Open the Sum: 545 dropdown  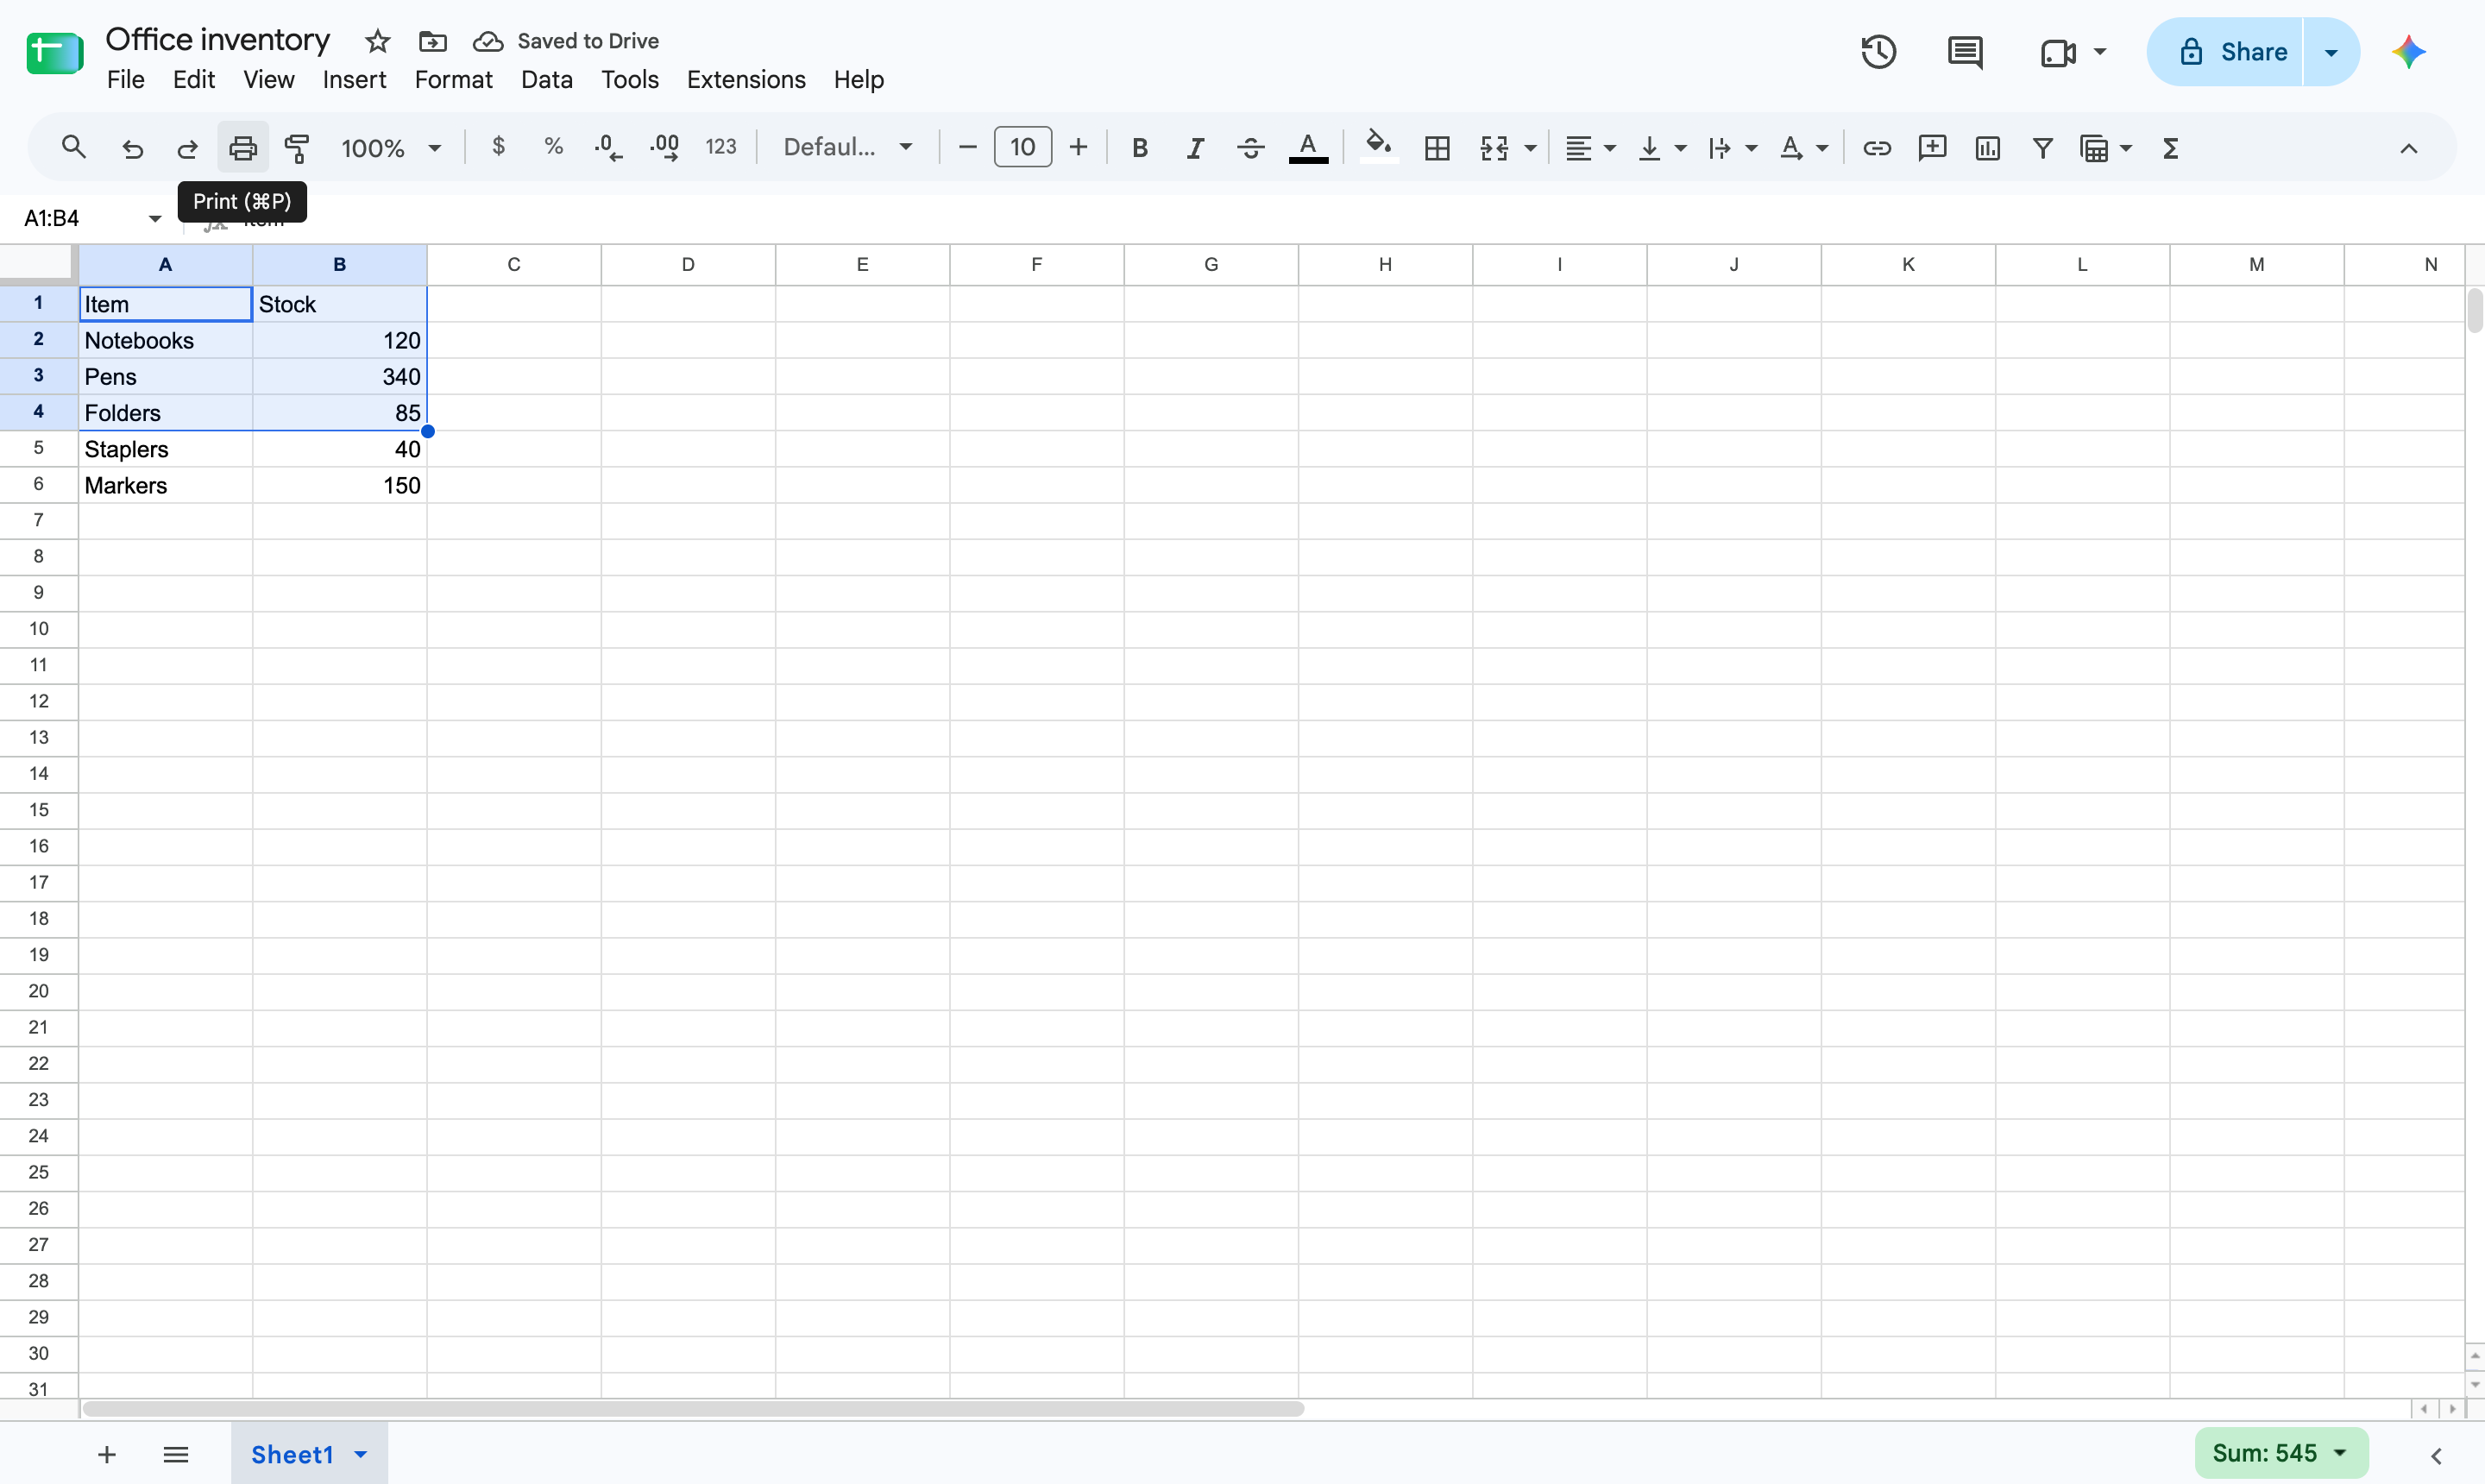click(2281, 1453)
